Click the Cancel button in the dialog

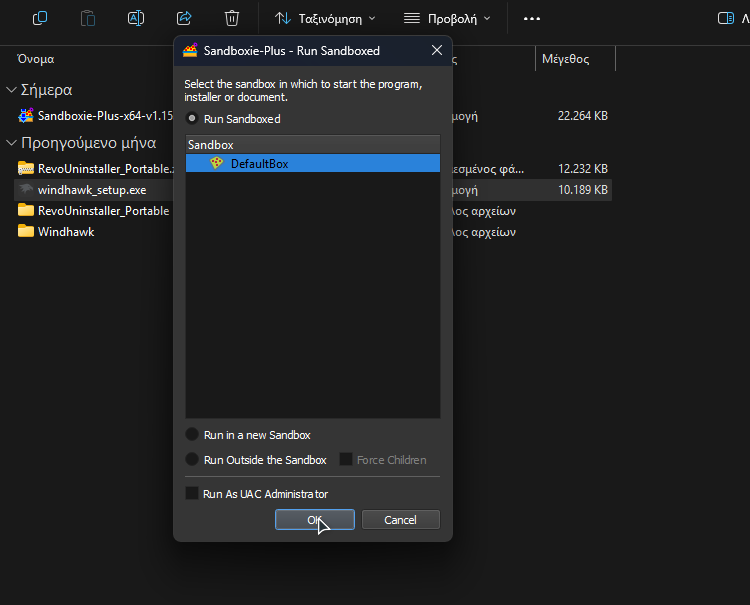tap(401, 519)
